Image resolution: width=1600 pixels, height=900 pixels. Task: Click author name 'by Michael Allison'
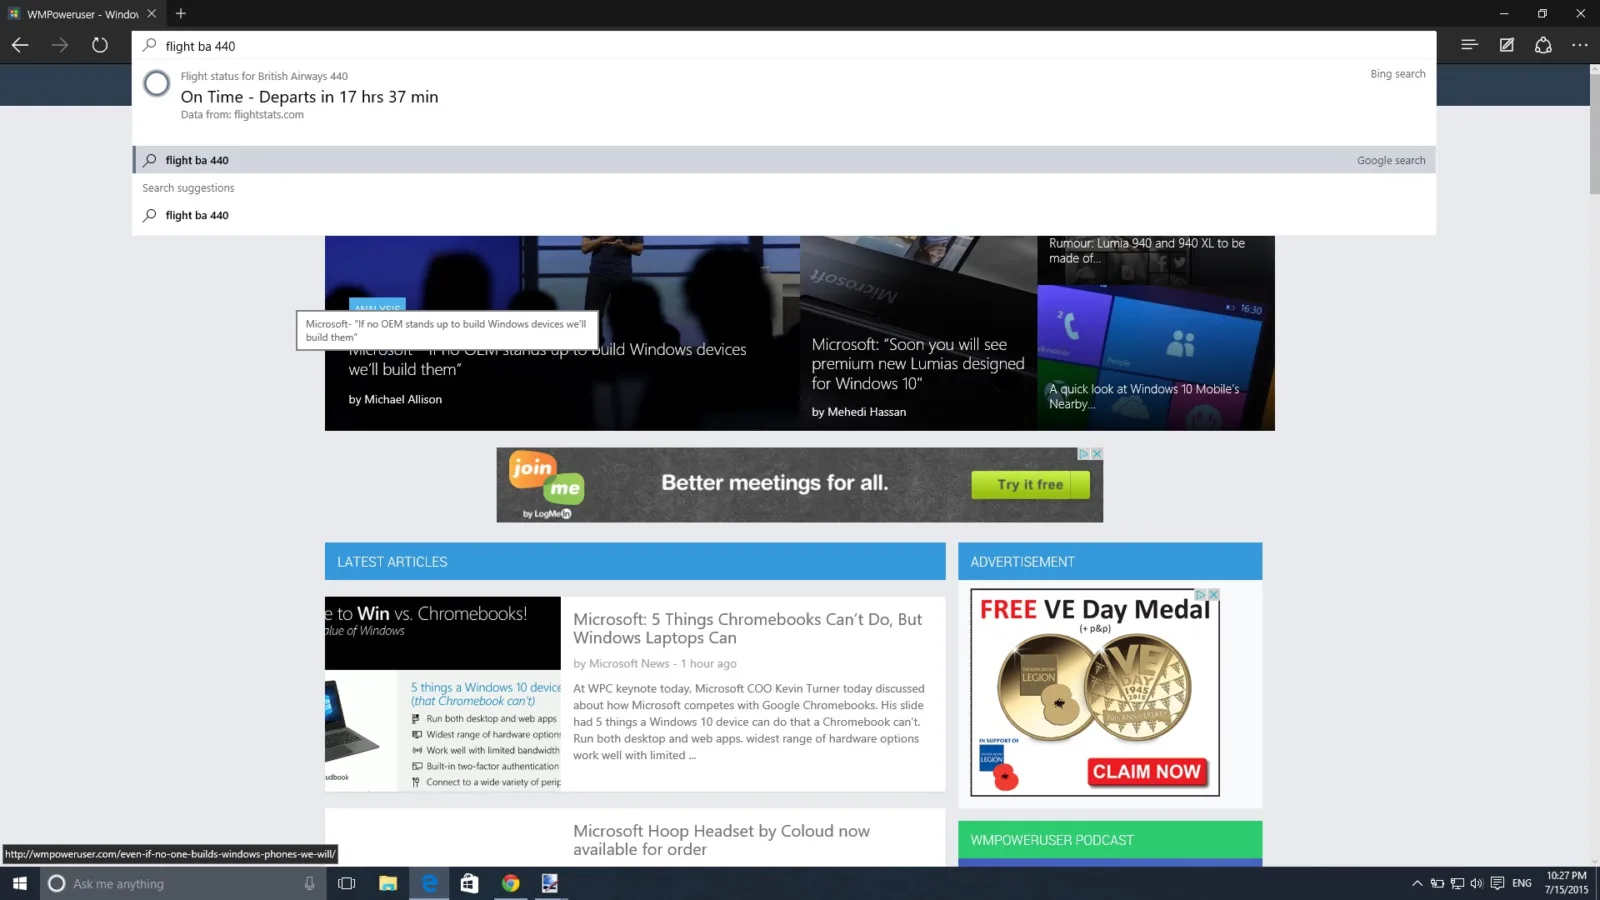tap(395, 399)
